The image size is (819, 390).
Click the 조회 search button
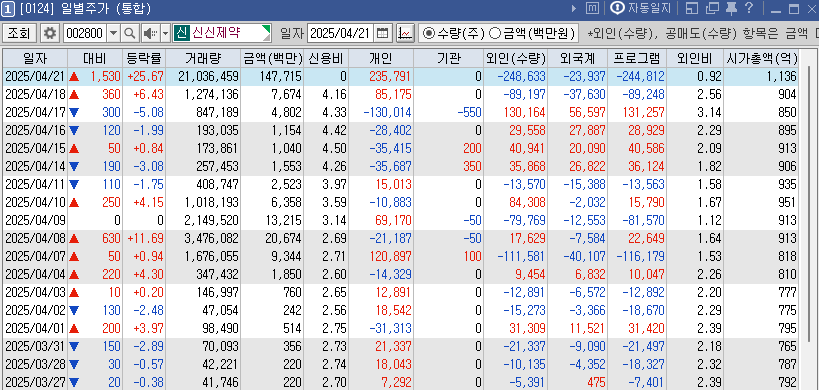tap(20, 33)
